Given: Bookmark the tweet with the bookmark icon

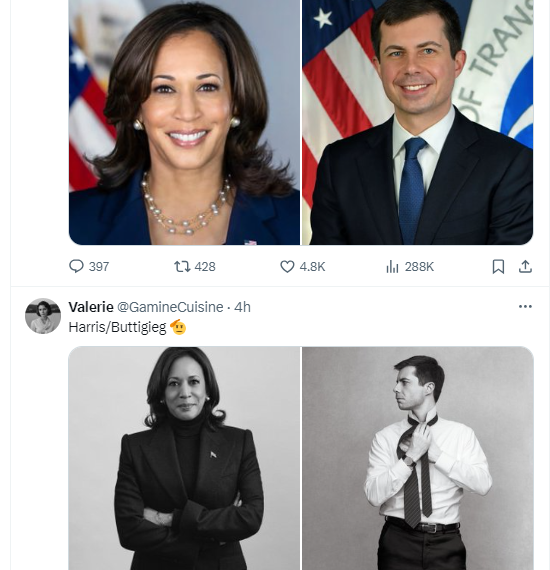Looking at the screenshot, I should (x=498, y=266).
